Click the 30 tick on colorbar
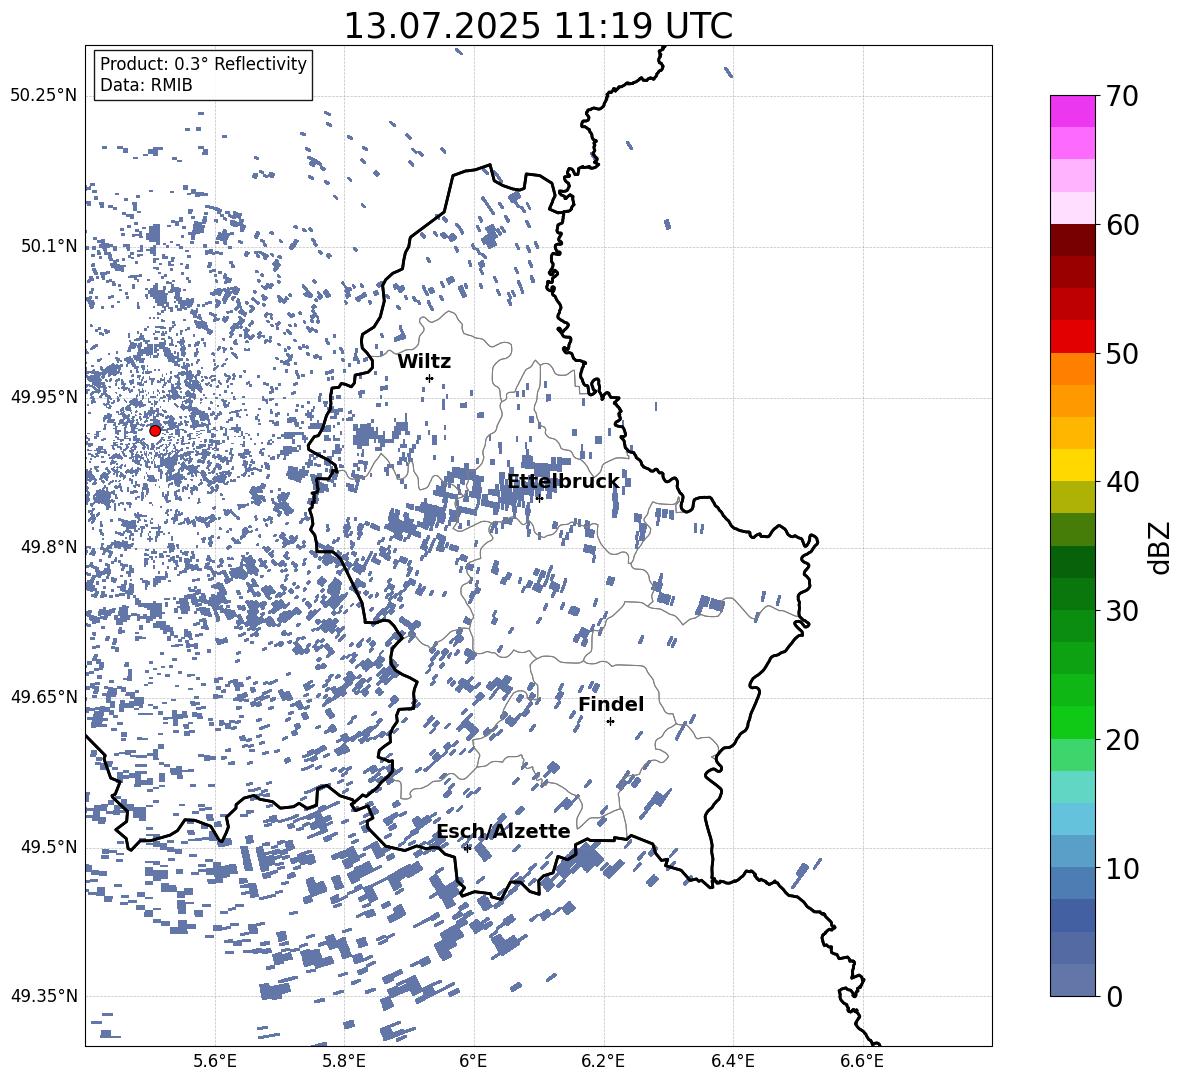Image resolution: width=1184 pixels, height=1081 pixels. [1122, 610]
